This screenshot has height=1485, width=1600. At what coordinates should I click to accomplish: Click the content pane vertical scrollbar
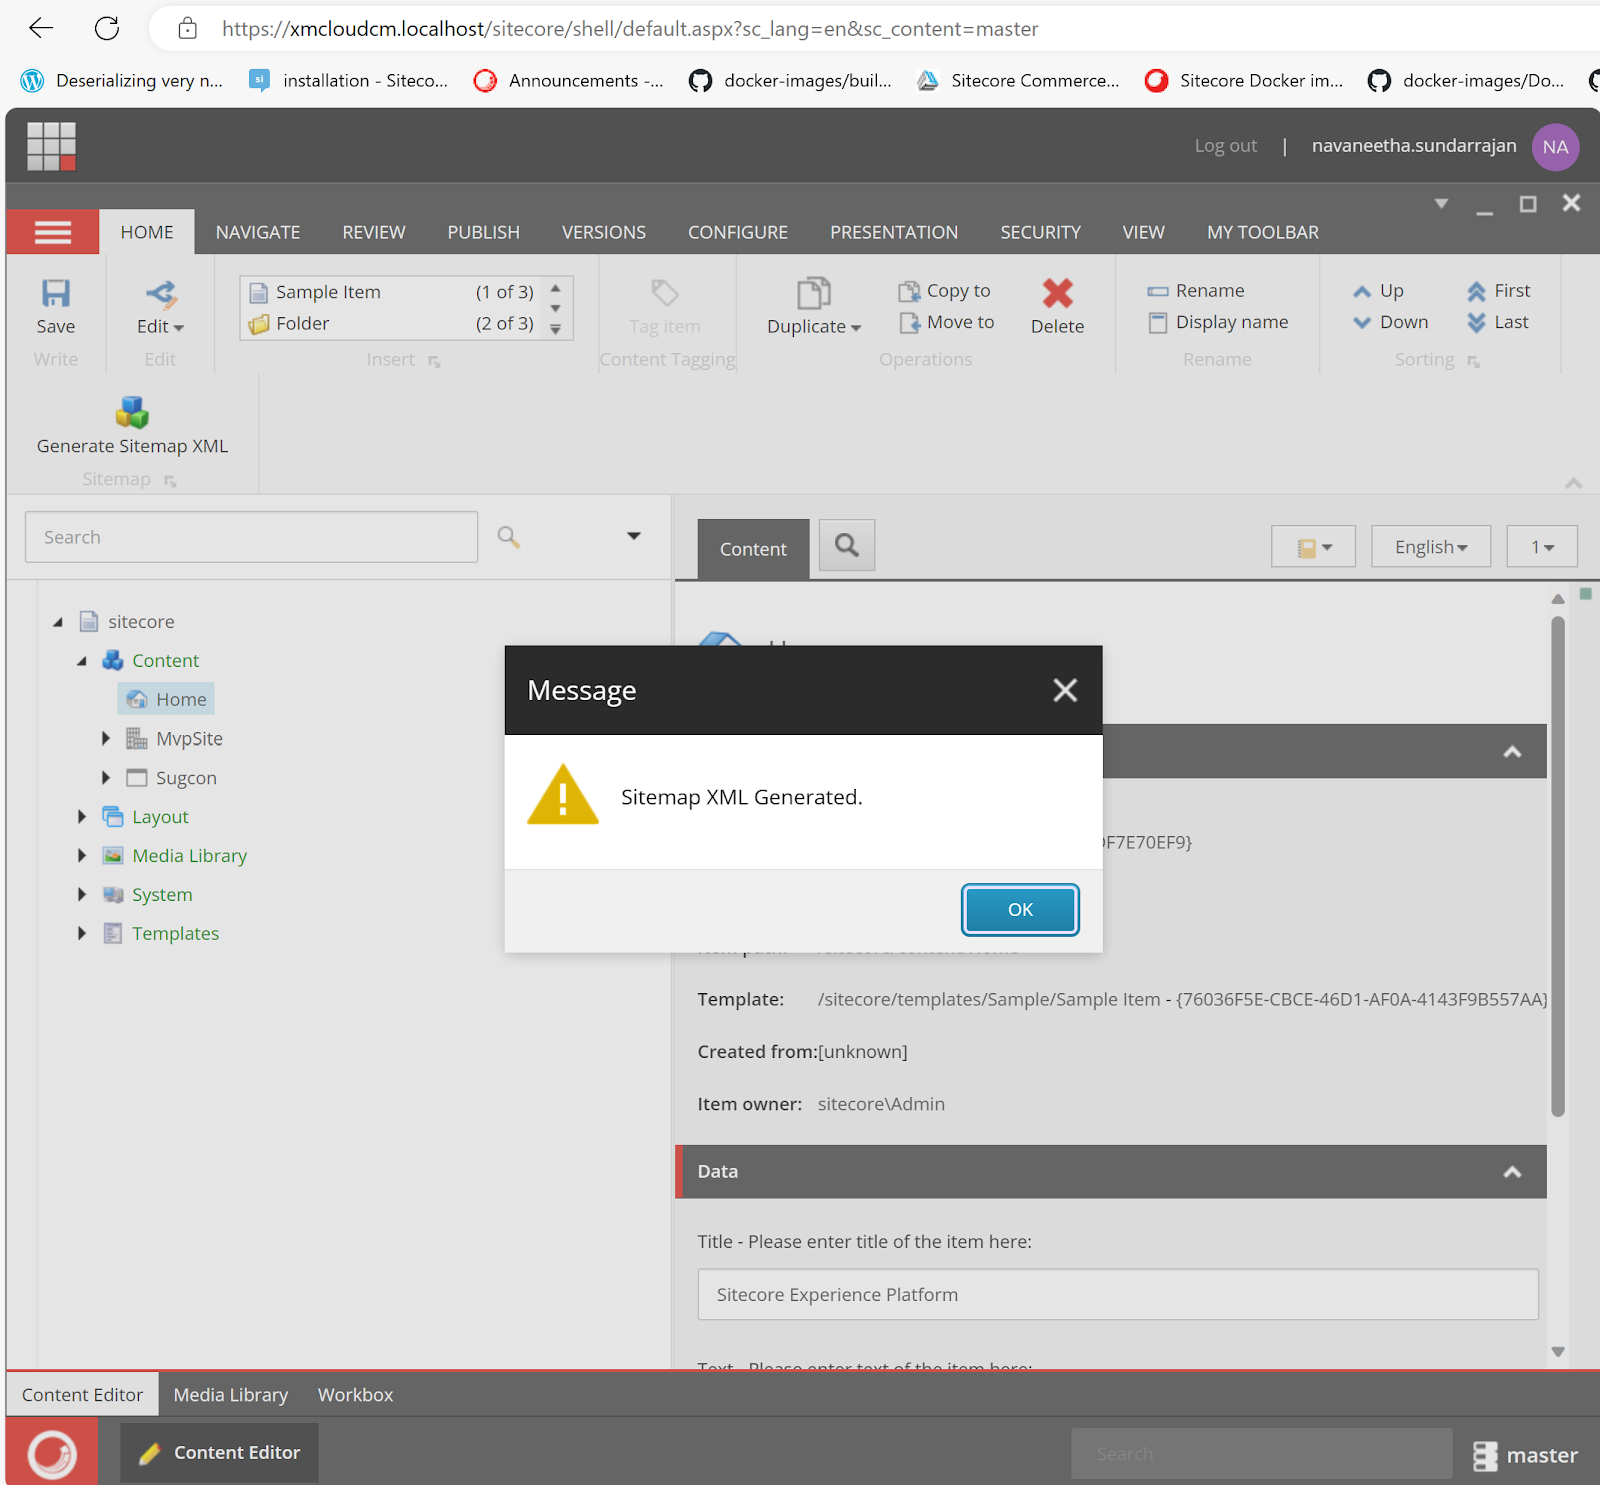pos(1558,865)
